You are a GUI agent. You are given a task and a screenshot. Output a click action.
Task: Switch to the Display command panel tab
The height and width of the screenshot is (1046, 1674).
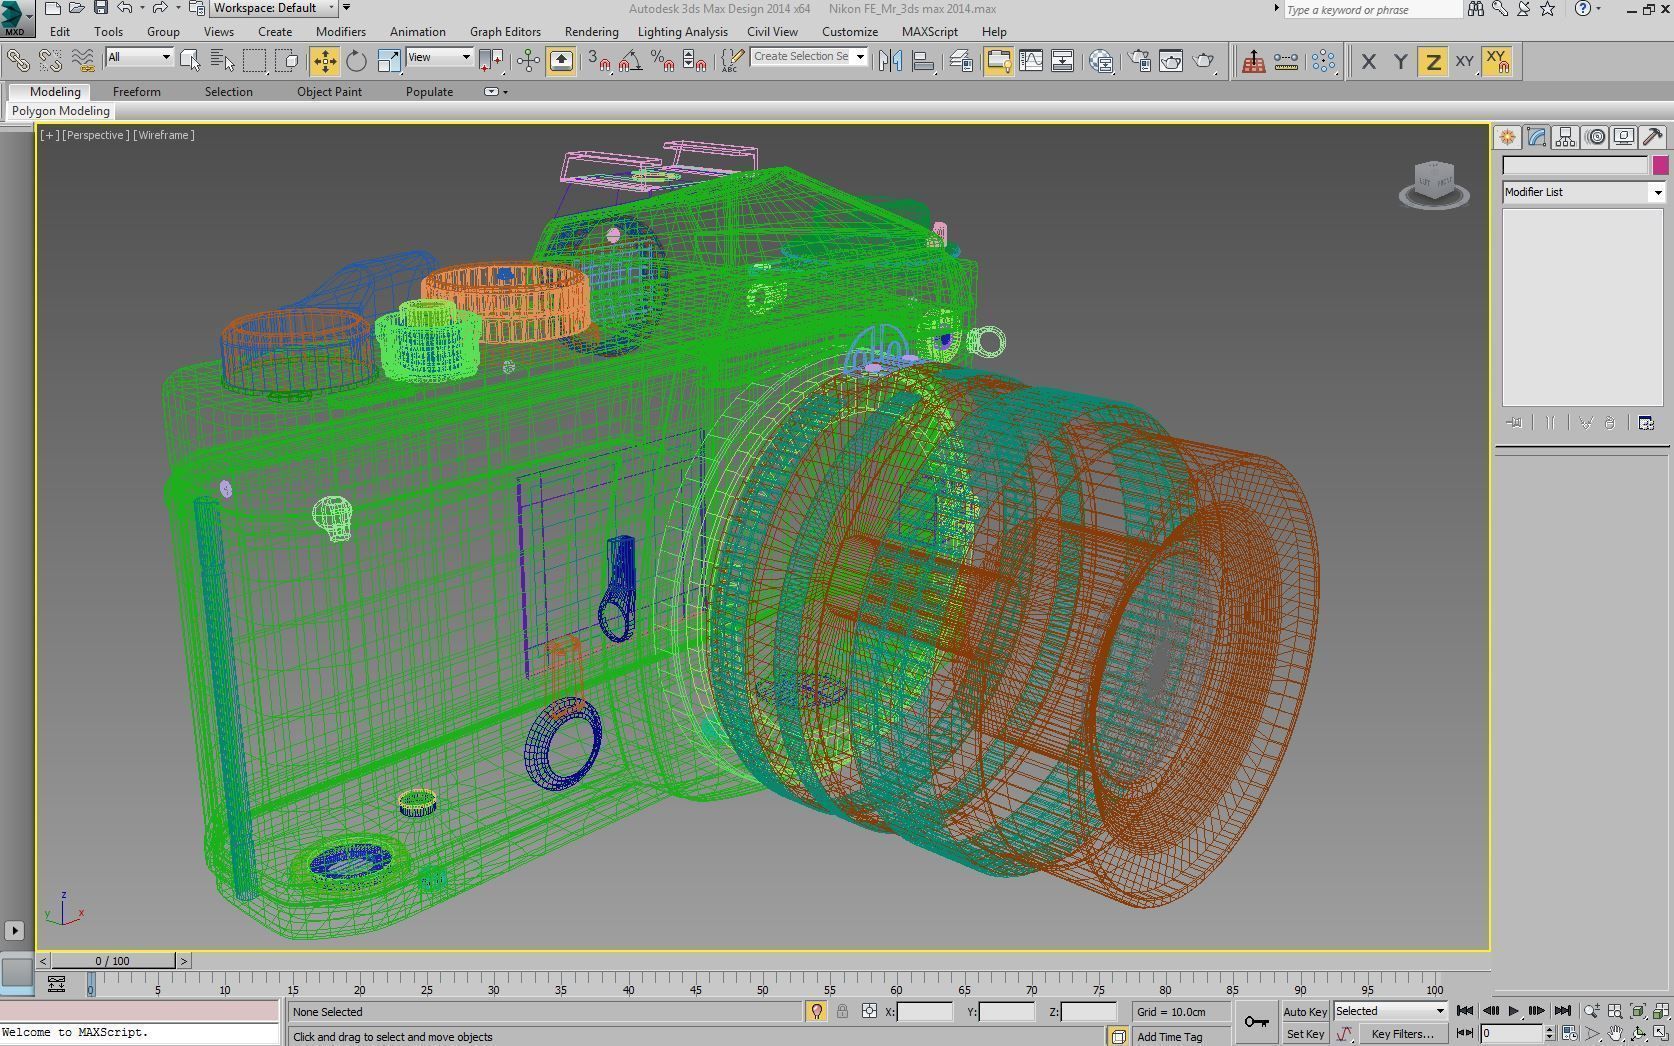[x=1624, y=137]
